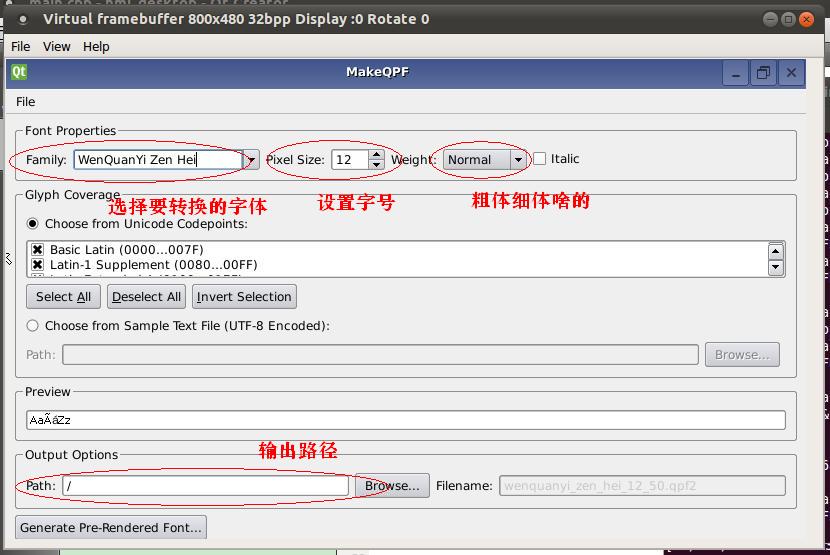Screen dimensions: 830x555
Task: Increase Pixel Size with up arrow
Action: click(376, 155)
